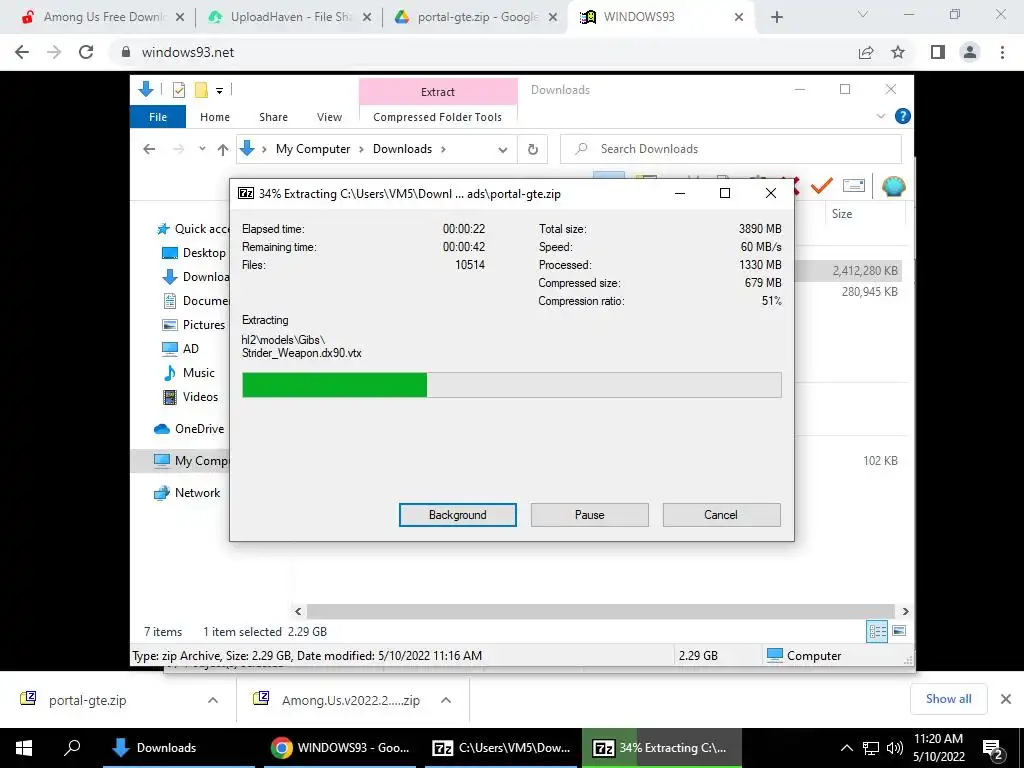Bookmark this page with star icon
Screen dimensions: 1024x768
pyautogui.click(x=898, y=52)
